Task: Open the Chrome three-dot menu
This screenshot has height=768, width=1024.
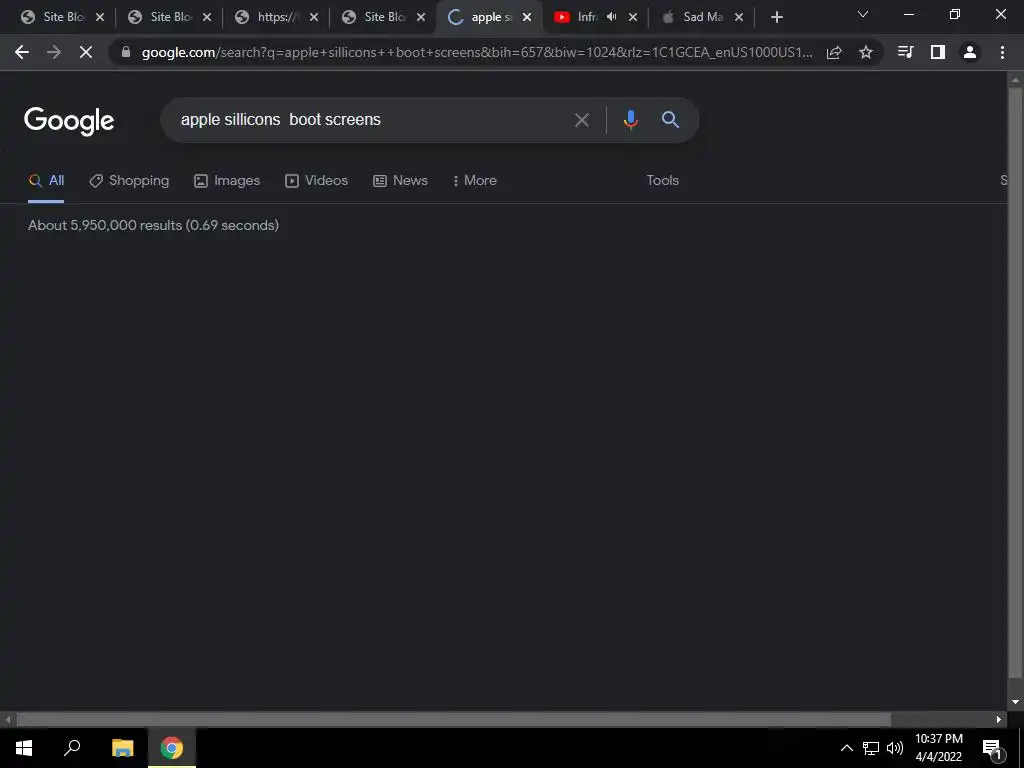Action: [1002, 52]
